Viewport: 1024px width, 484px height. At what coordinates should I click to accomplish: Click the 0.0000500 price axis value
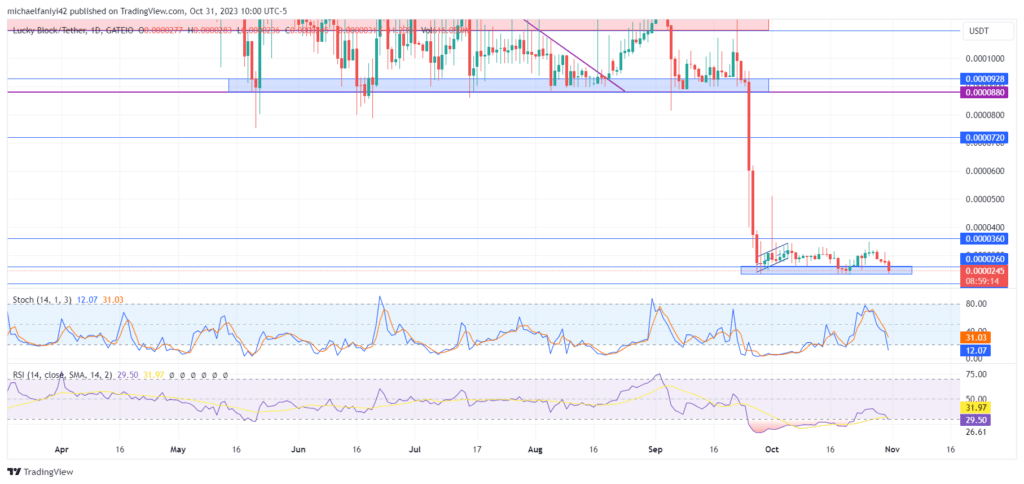[984, 199]
